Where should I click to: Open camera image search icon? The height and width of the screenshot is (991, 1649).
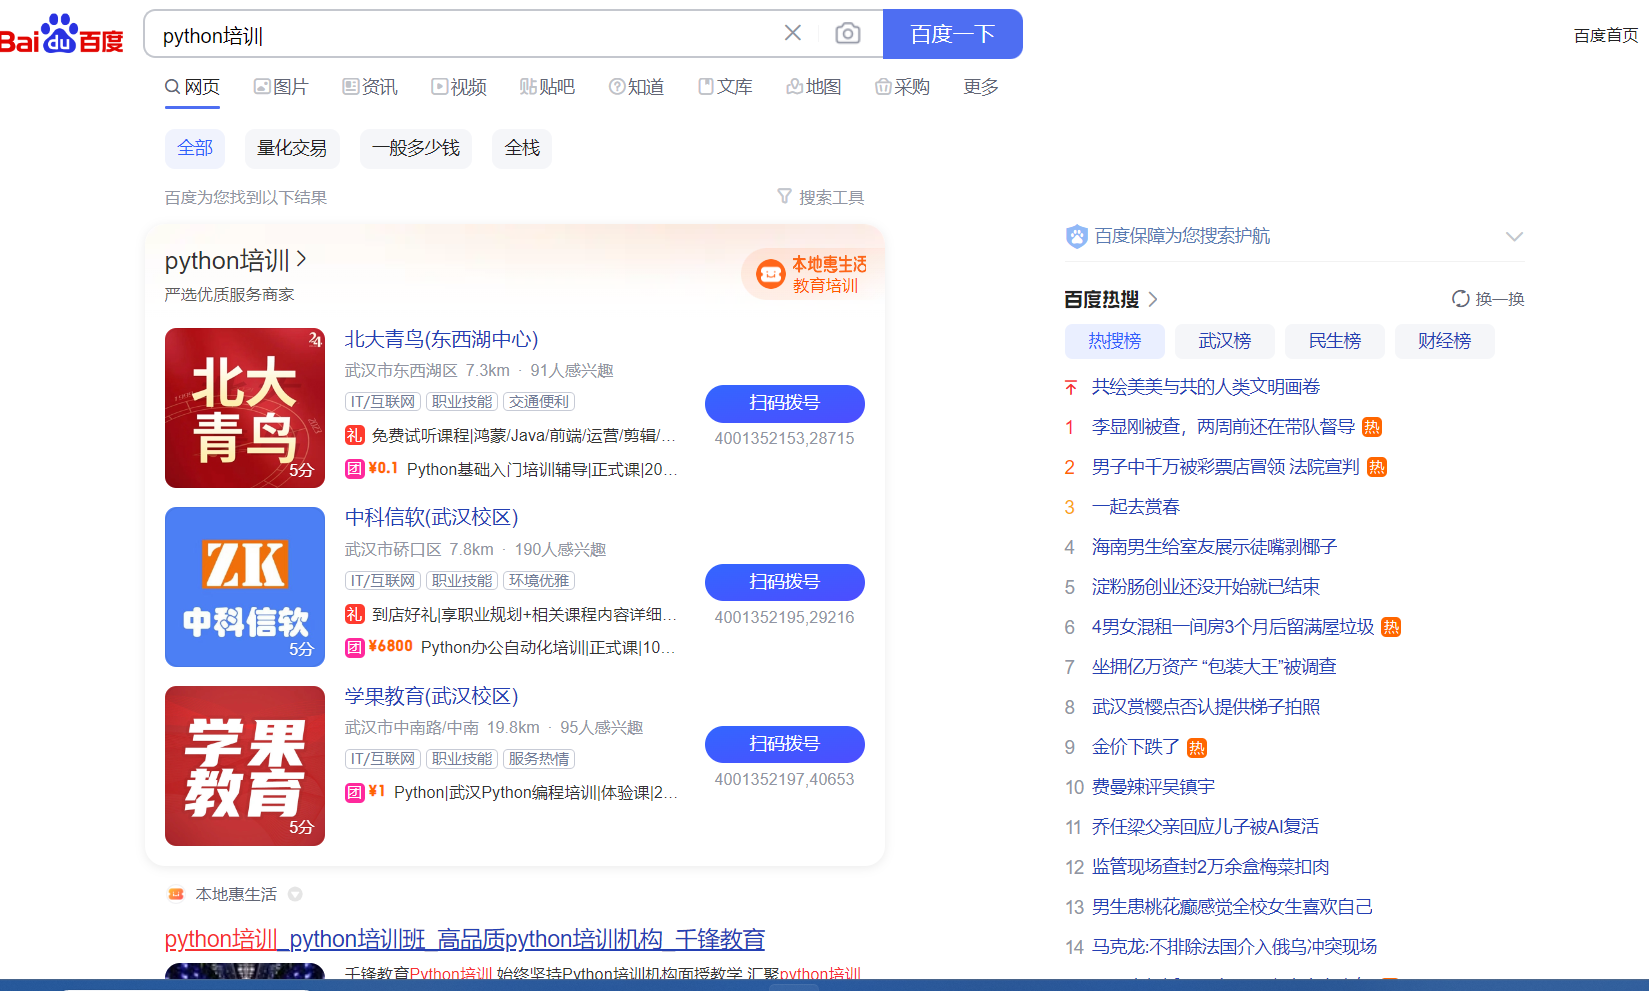pos(848,34)
